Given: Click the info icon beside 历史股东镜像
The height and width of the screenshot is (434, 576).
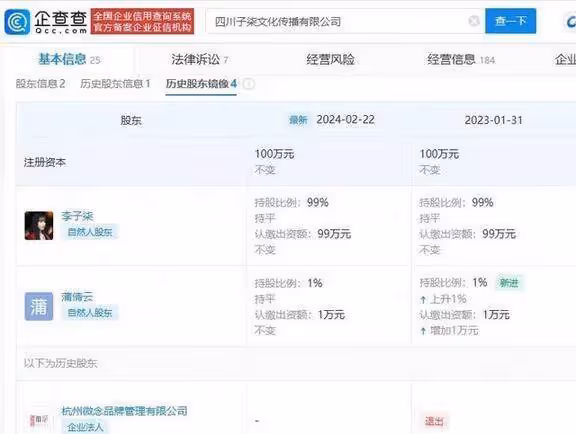Looking at the screenshot, I should pos(248,84).
